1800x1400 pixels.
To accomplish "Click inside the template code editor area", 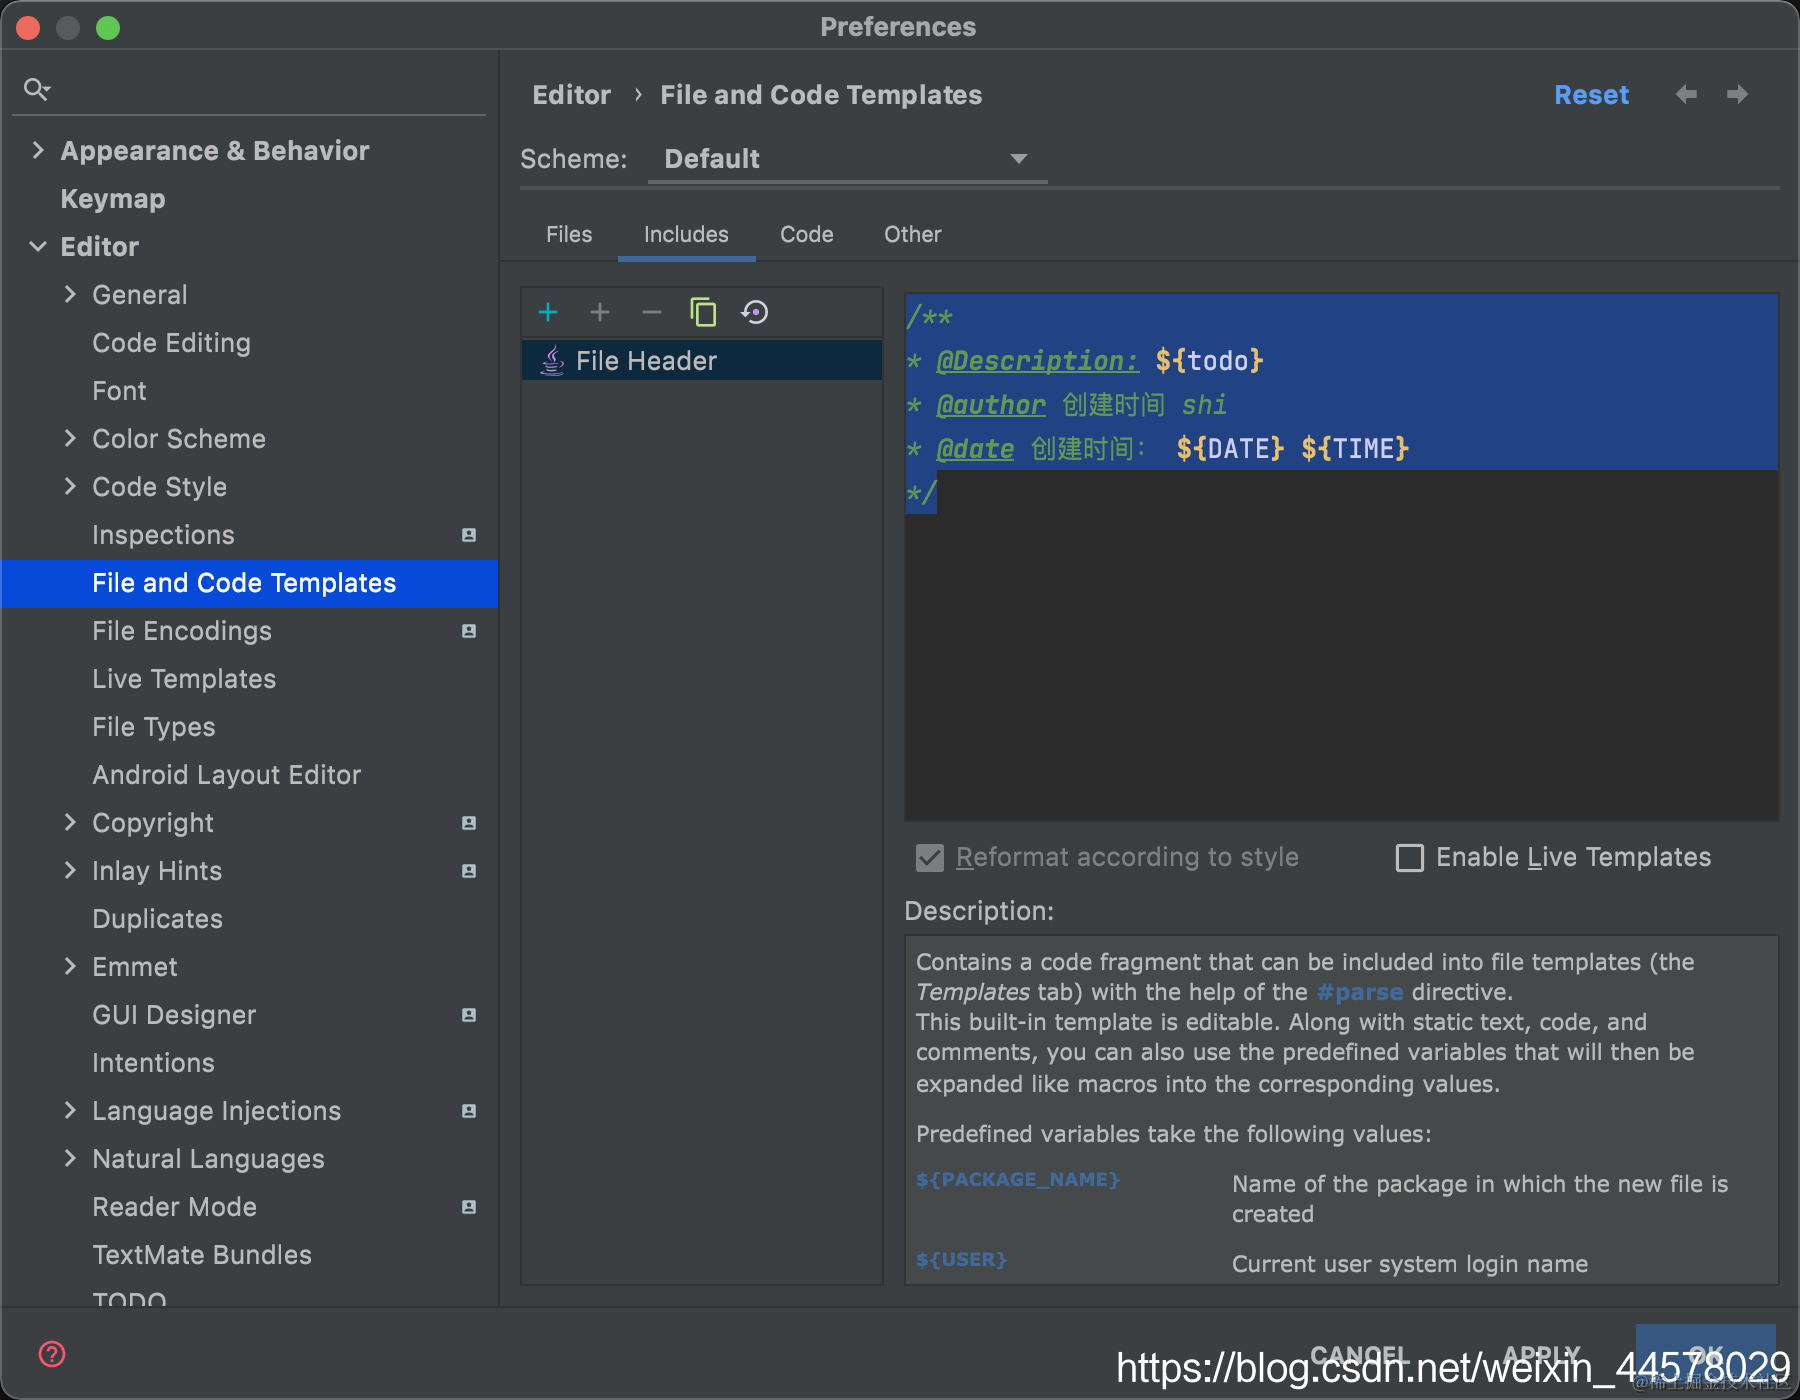I will (1341, 556).
